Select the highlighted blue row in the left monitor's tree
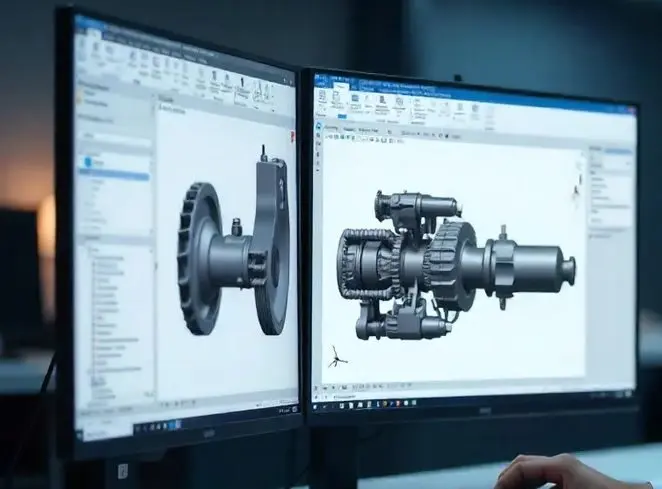Viewport: 662px width, 489px height. (x=114, y=176)
